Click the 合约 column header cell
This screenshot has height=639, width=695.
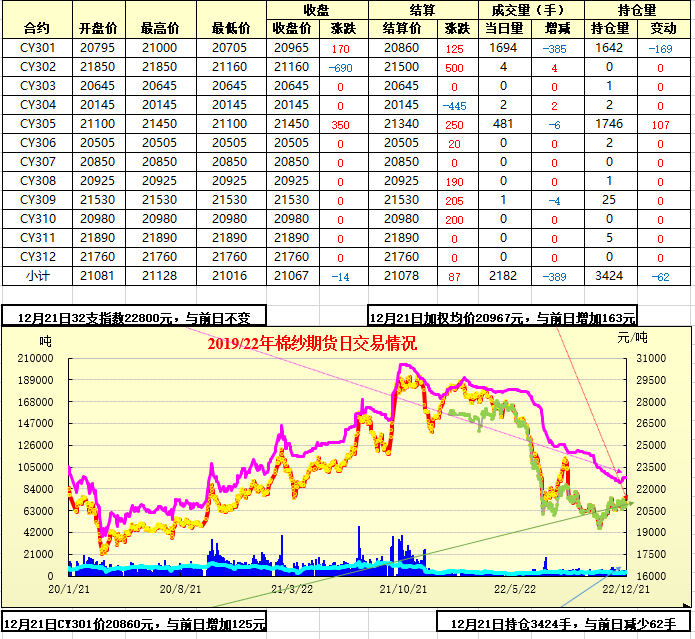[x=36, y=28]
